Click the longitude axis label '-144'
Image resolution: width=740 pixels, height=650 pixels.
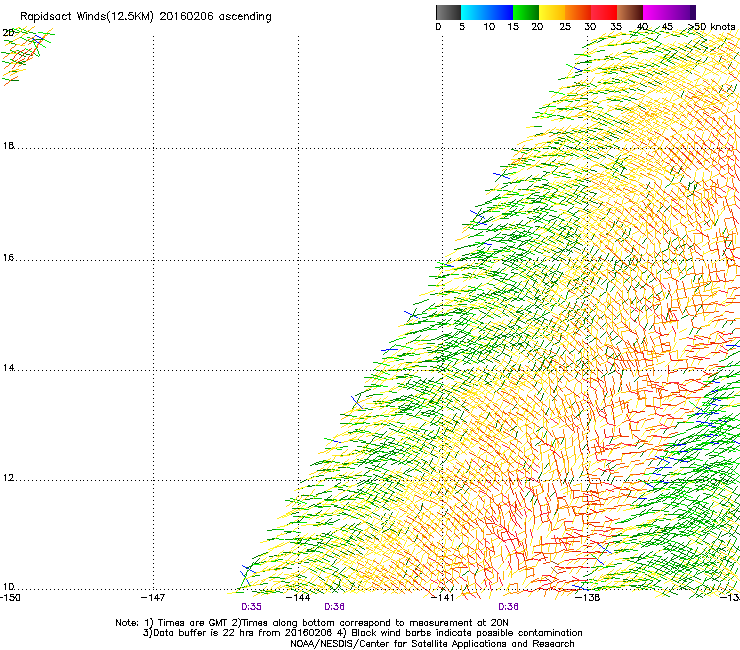click(298, 598)
